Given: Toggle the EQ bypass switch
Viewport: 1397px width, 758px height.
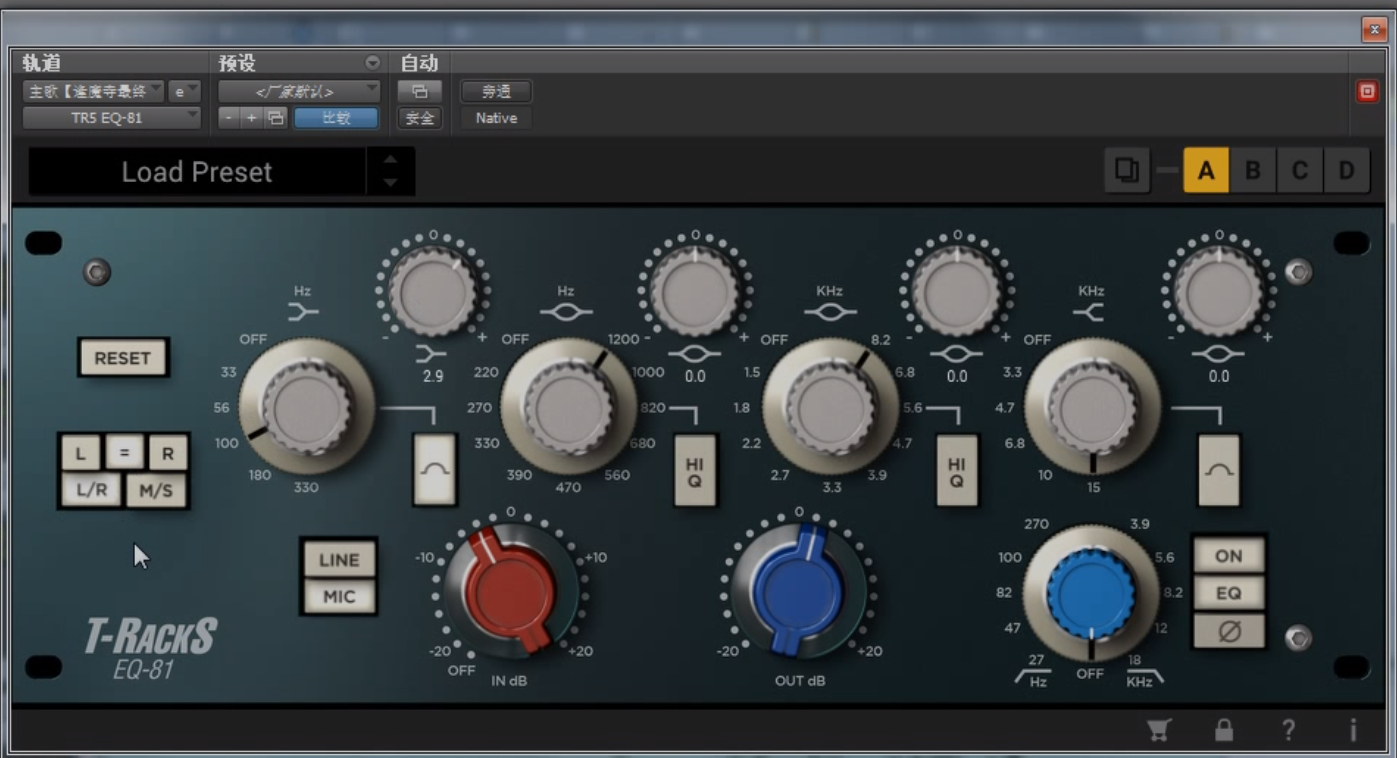Looking at the screenshot, I should coord(1228,593).
